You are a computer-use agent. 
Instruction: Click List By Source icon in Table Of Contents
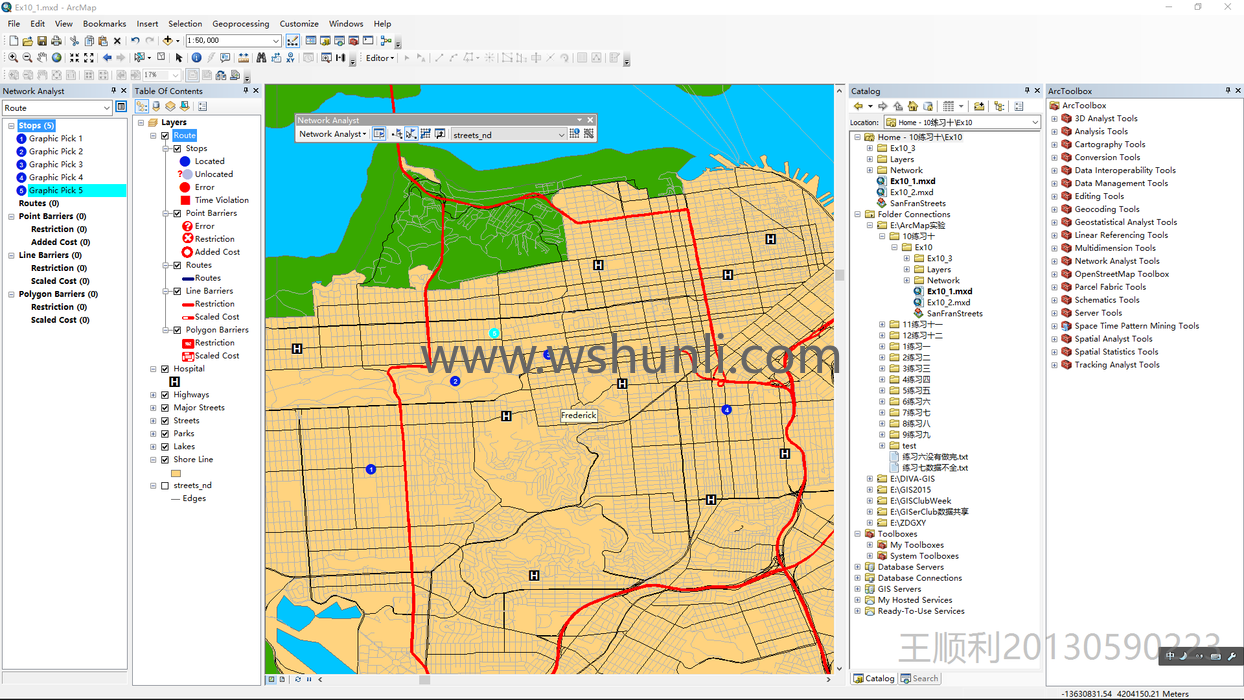(x=156, y=106)
